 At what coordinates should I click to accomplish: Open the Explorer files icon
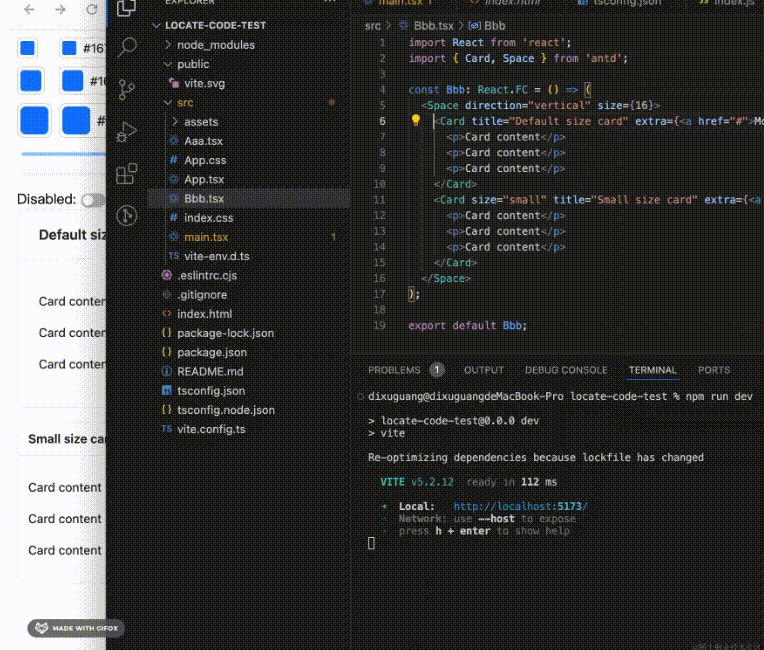(127, 8)
